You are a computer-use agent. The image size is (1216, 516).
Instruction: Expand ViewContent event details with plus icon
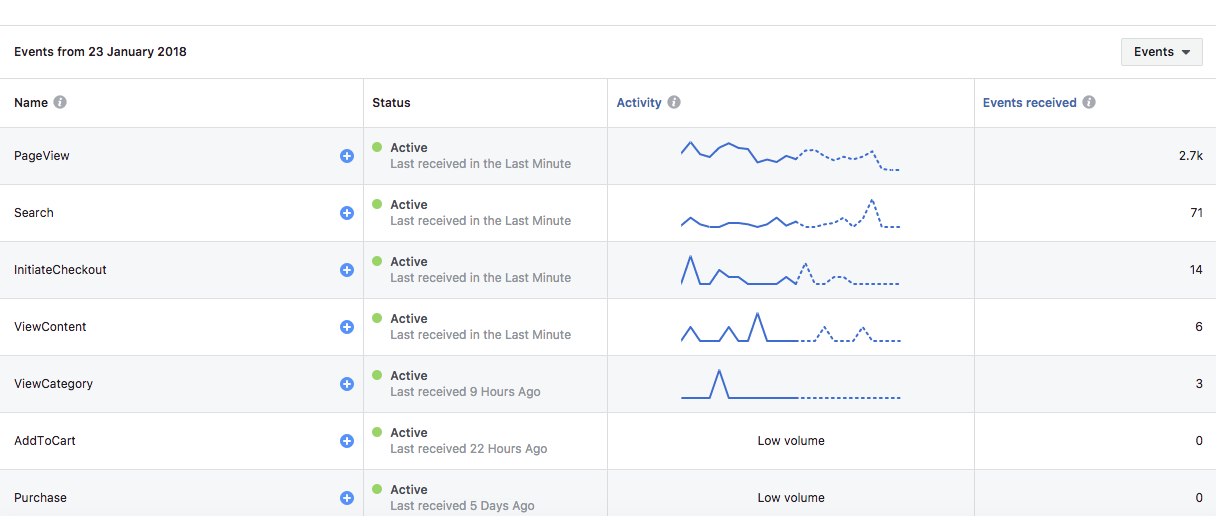pyautogui.click(x=347, y=327)
